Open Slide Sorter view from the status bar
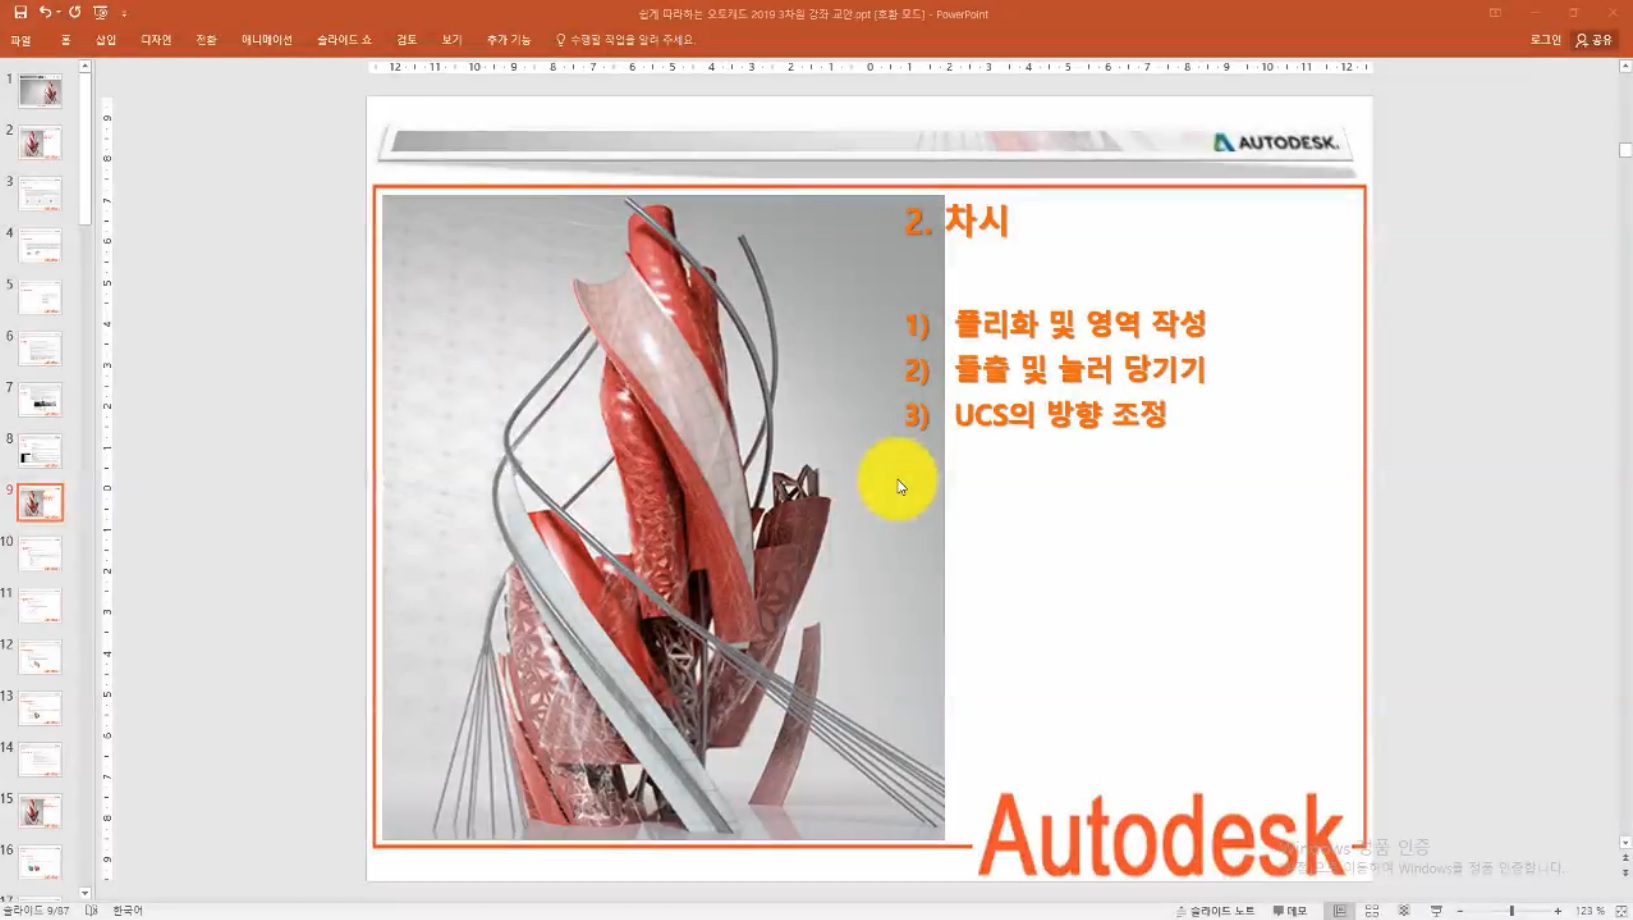1633x920 pixels. pos(1371,910)
